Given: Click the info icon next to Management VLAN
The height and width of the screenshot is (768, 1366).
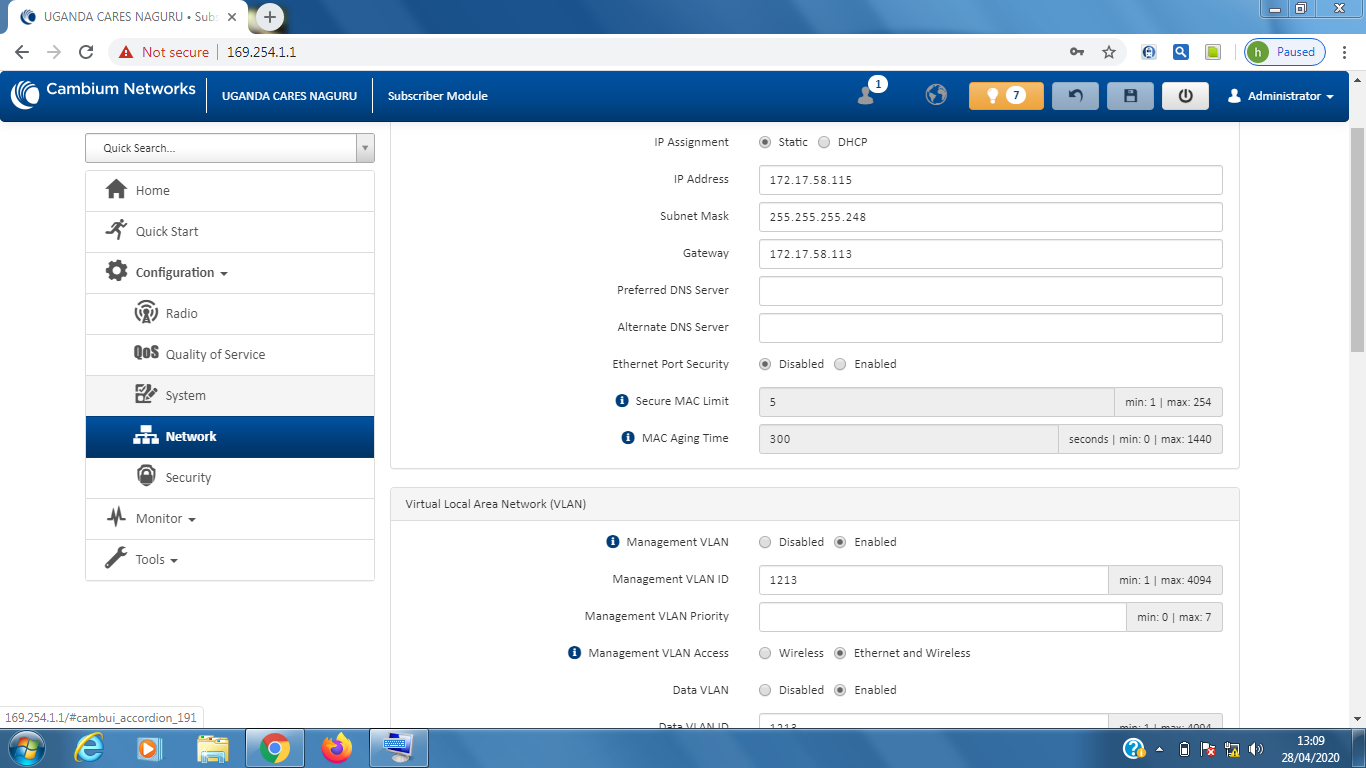Looking at the screenshot, I should [x=613, y=542].
